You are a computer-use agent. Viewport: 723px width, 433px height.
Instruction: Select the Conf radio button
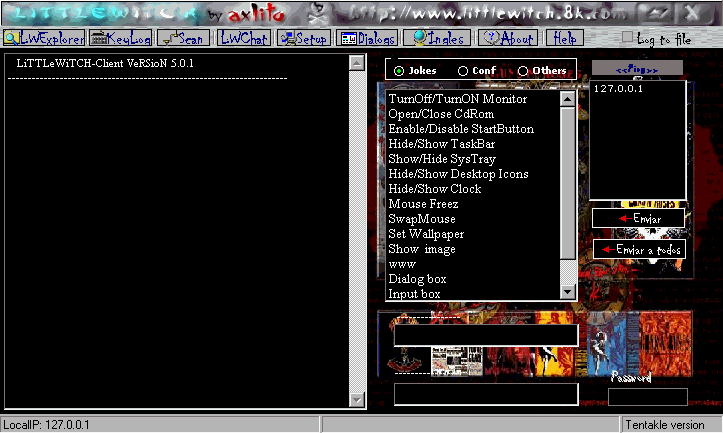click(463, 71)
